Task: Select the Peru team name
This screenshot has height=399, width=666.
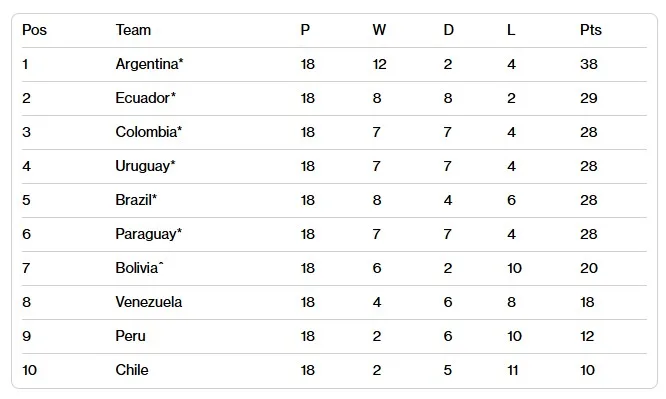Action: (130, 336)
